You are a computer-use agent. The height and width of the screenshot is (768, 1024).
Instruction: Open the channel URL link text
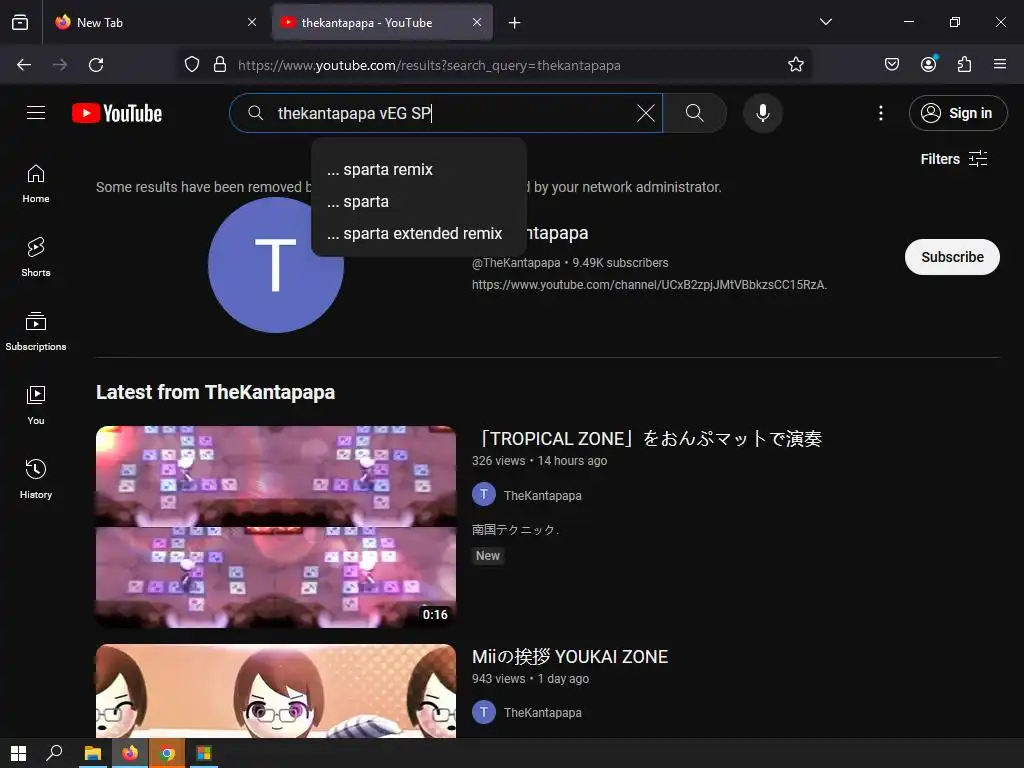[x=649, y=285]
